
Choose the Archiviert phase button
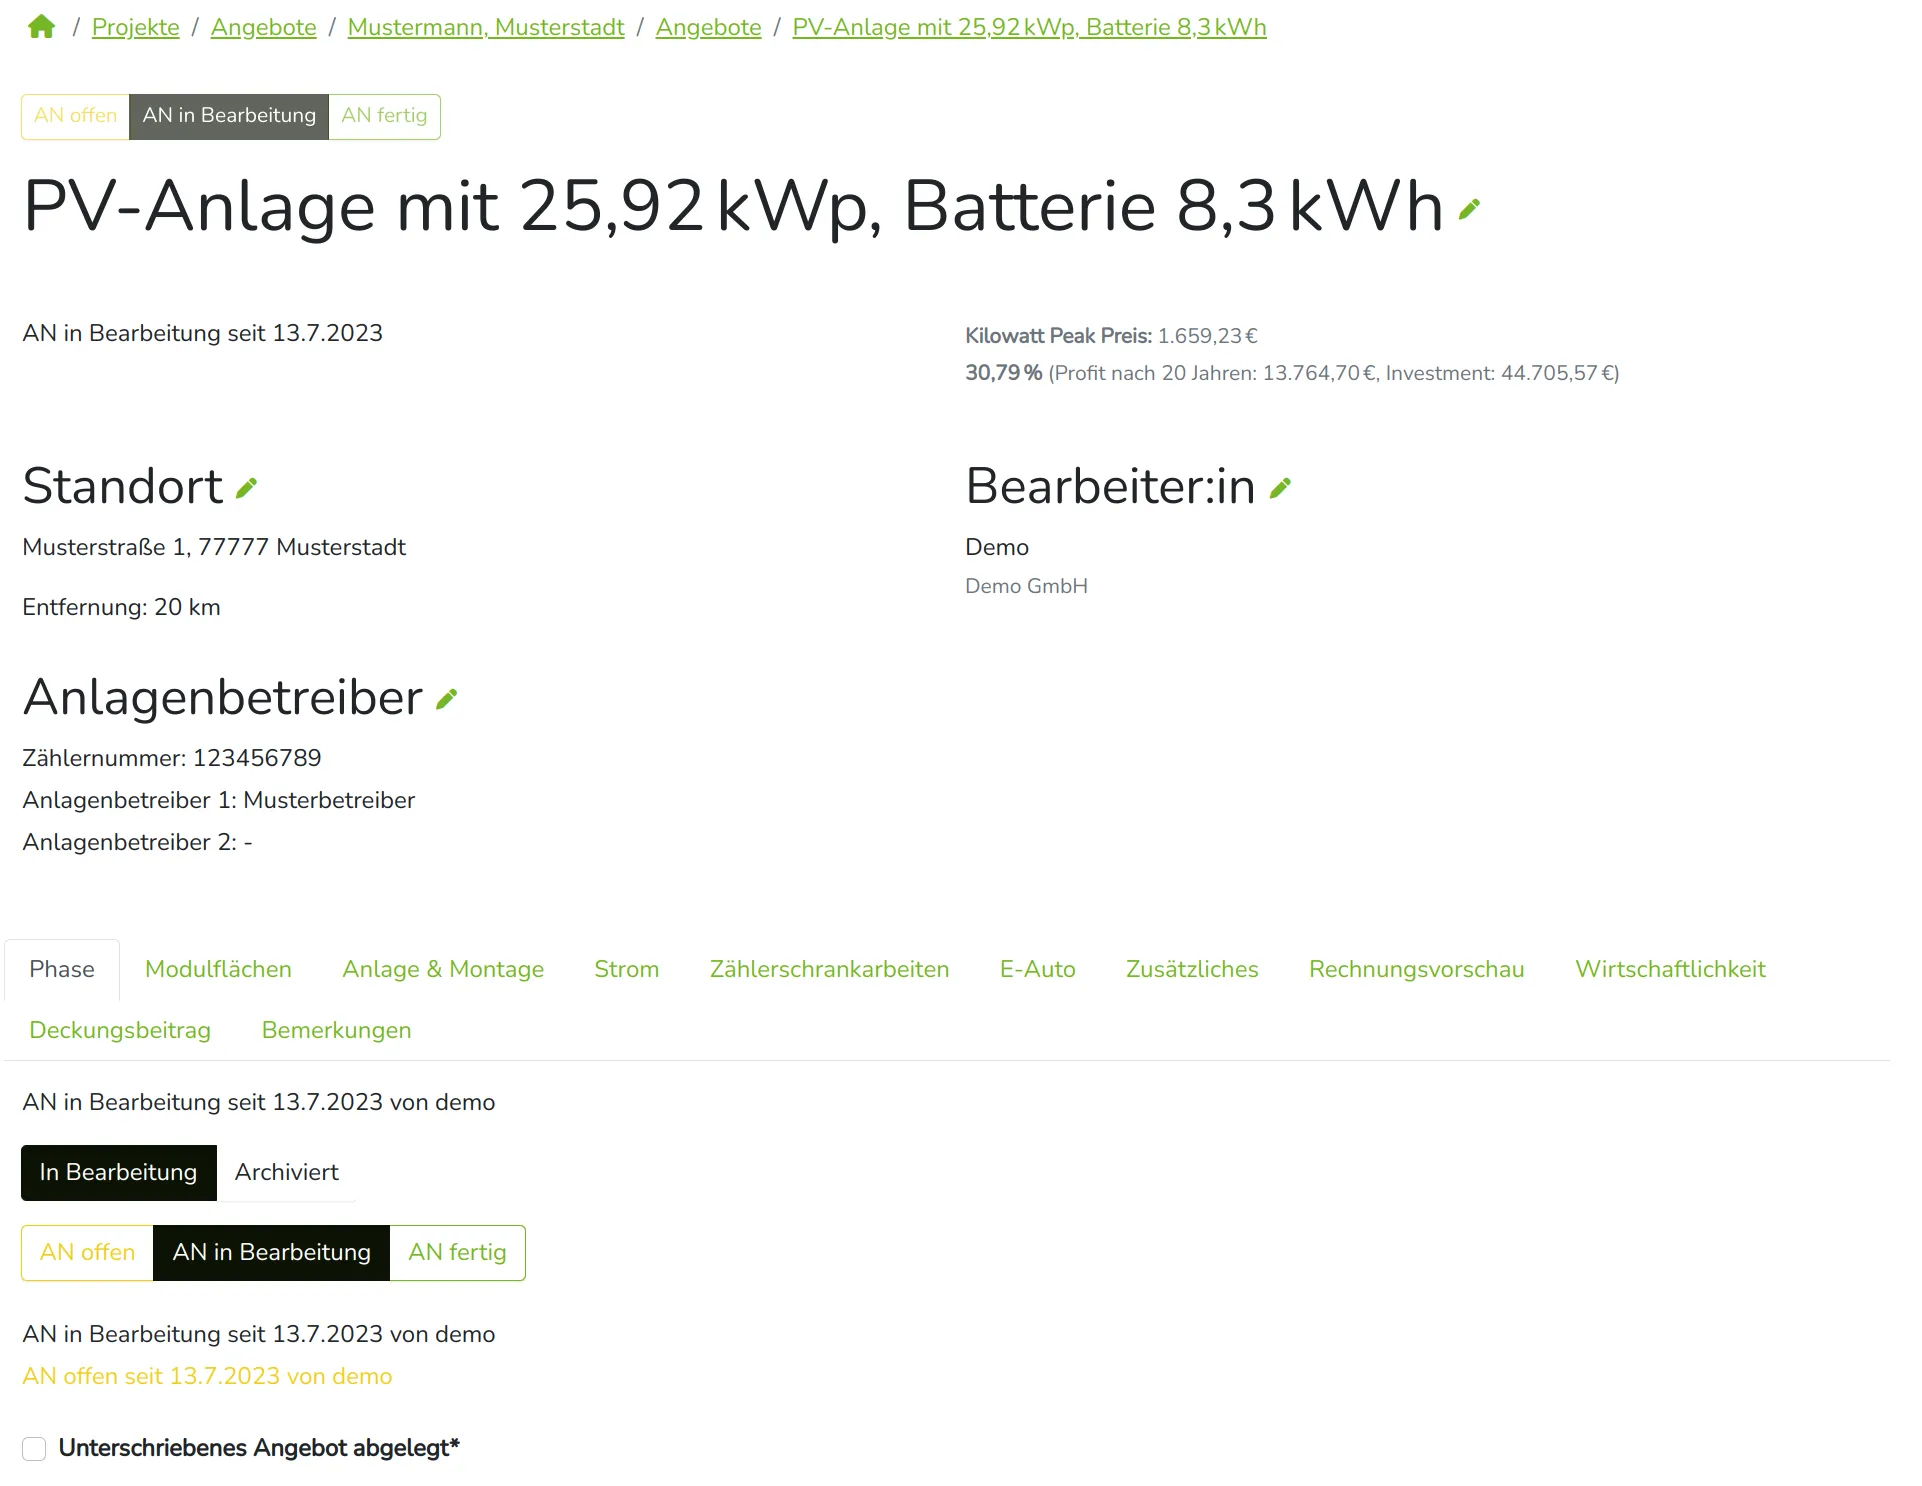[x=287, y=1172]
